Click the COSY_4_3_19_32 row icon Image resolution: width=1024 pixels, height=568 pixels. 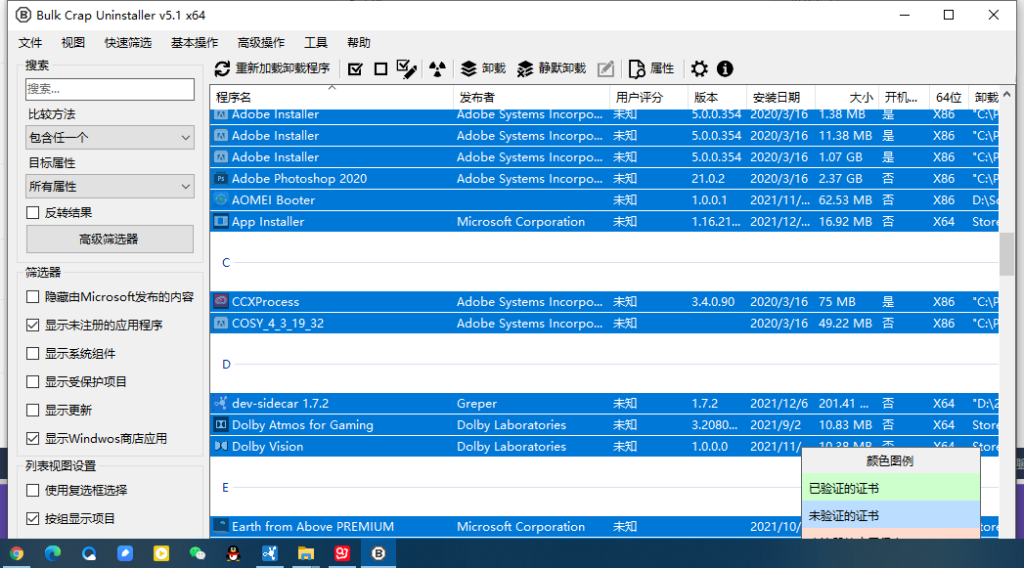coord(221,323)
